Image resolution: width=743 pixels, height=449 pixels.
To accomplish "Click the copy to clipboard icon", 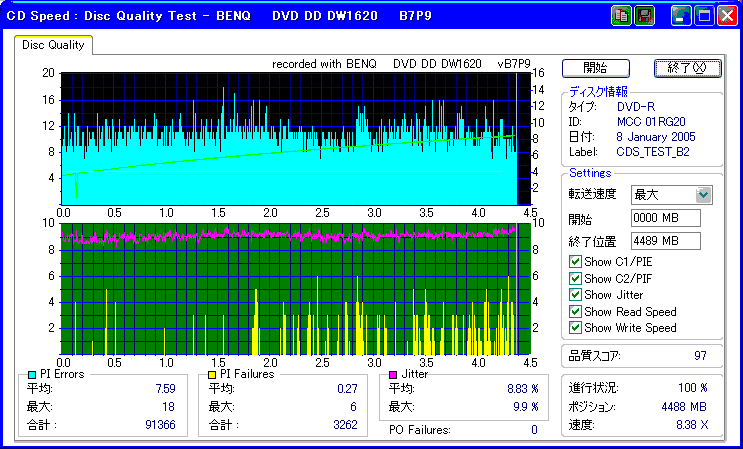I will click(x=621, y=16).
